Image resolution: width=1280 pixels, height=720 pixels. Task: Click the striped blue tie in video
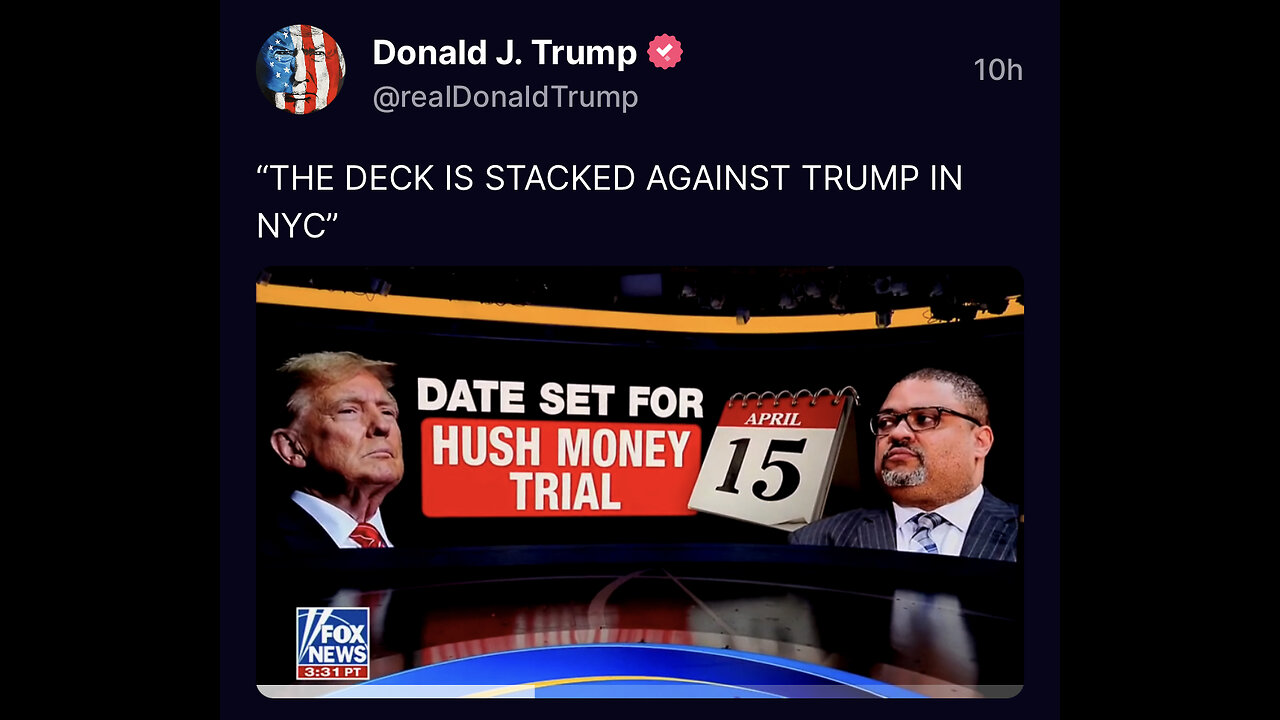tap(926, 532)
